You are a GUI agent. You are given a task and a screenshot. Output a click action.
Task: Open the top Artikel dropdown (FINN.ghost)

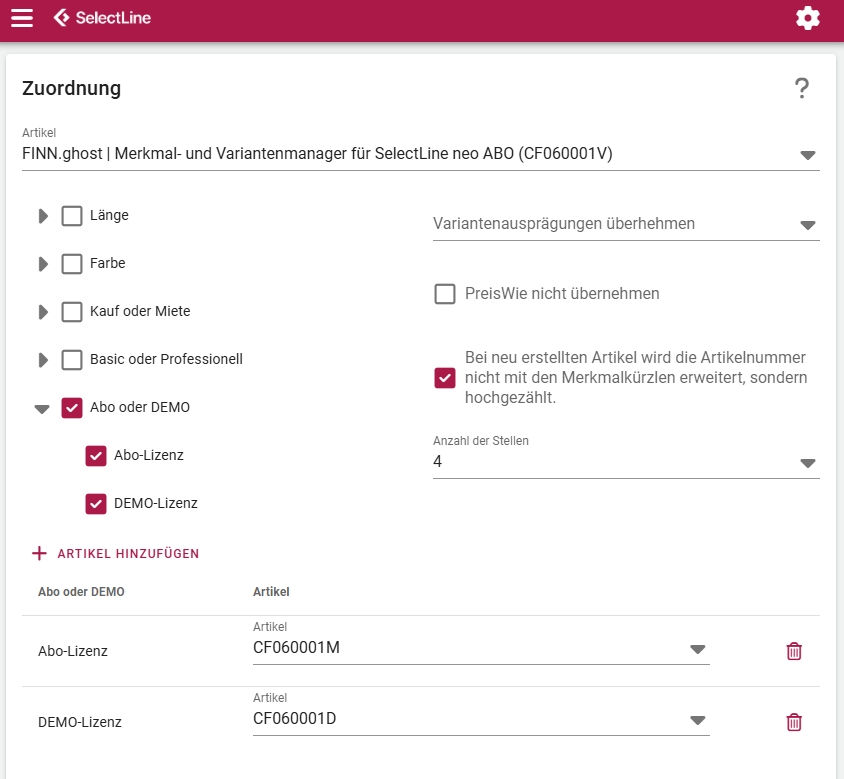click(420, 154)
